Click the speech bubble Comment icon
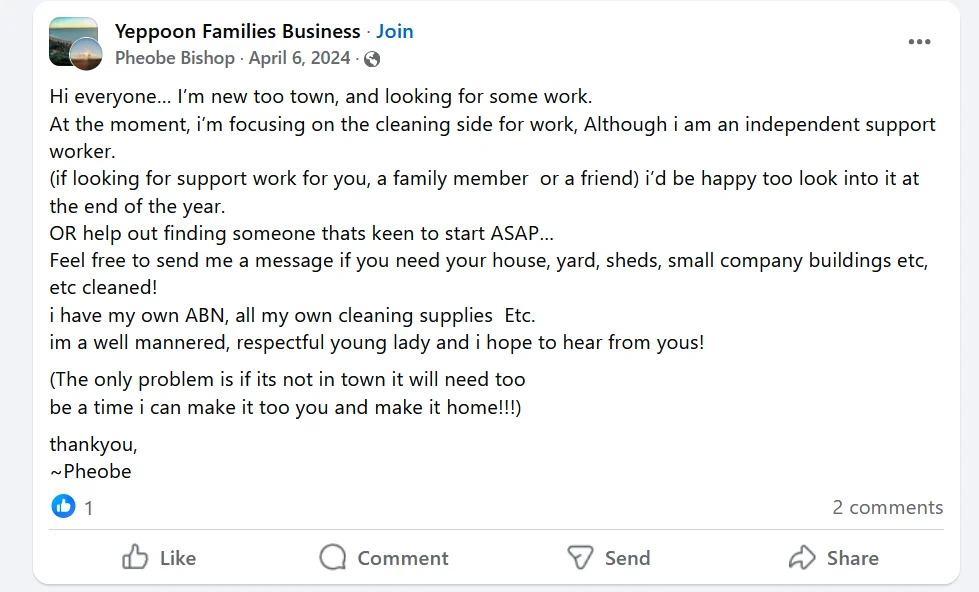The width and height of the screenshot is (979, 592). pyautogui.click(x=333, y=558)
